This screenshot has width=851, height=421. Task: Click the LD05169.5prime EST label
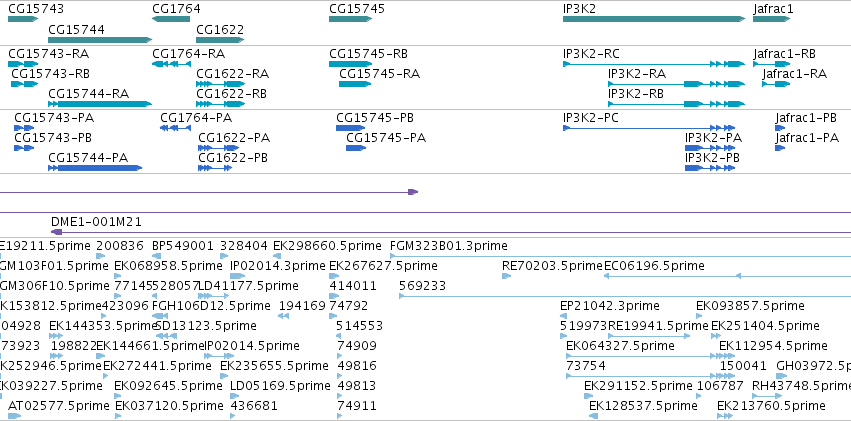[280, 386]
